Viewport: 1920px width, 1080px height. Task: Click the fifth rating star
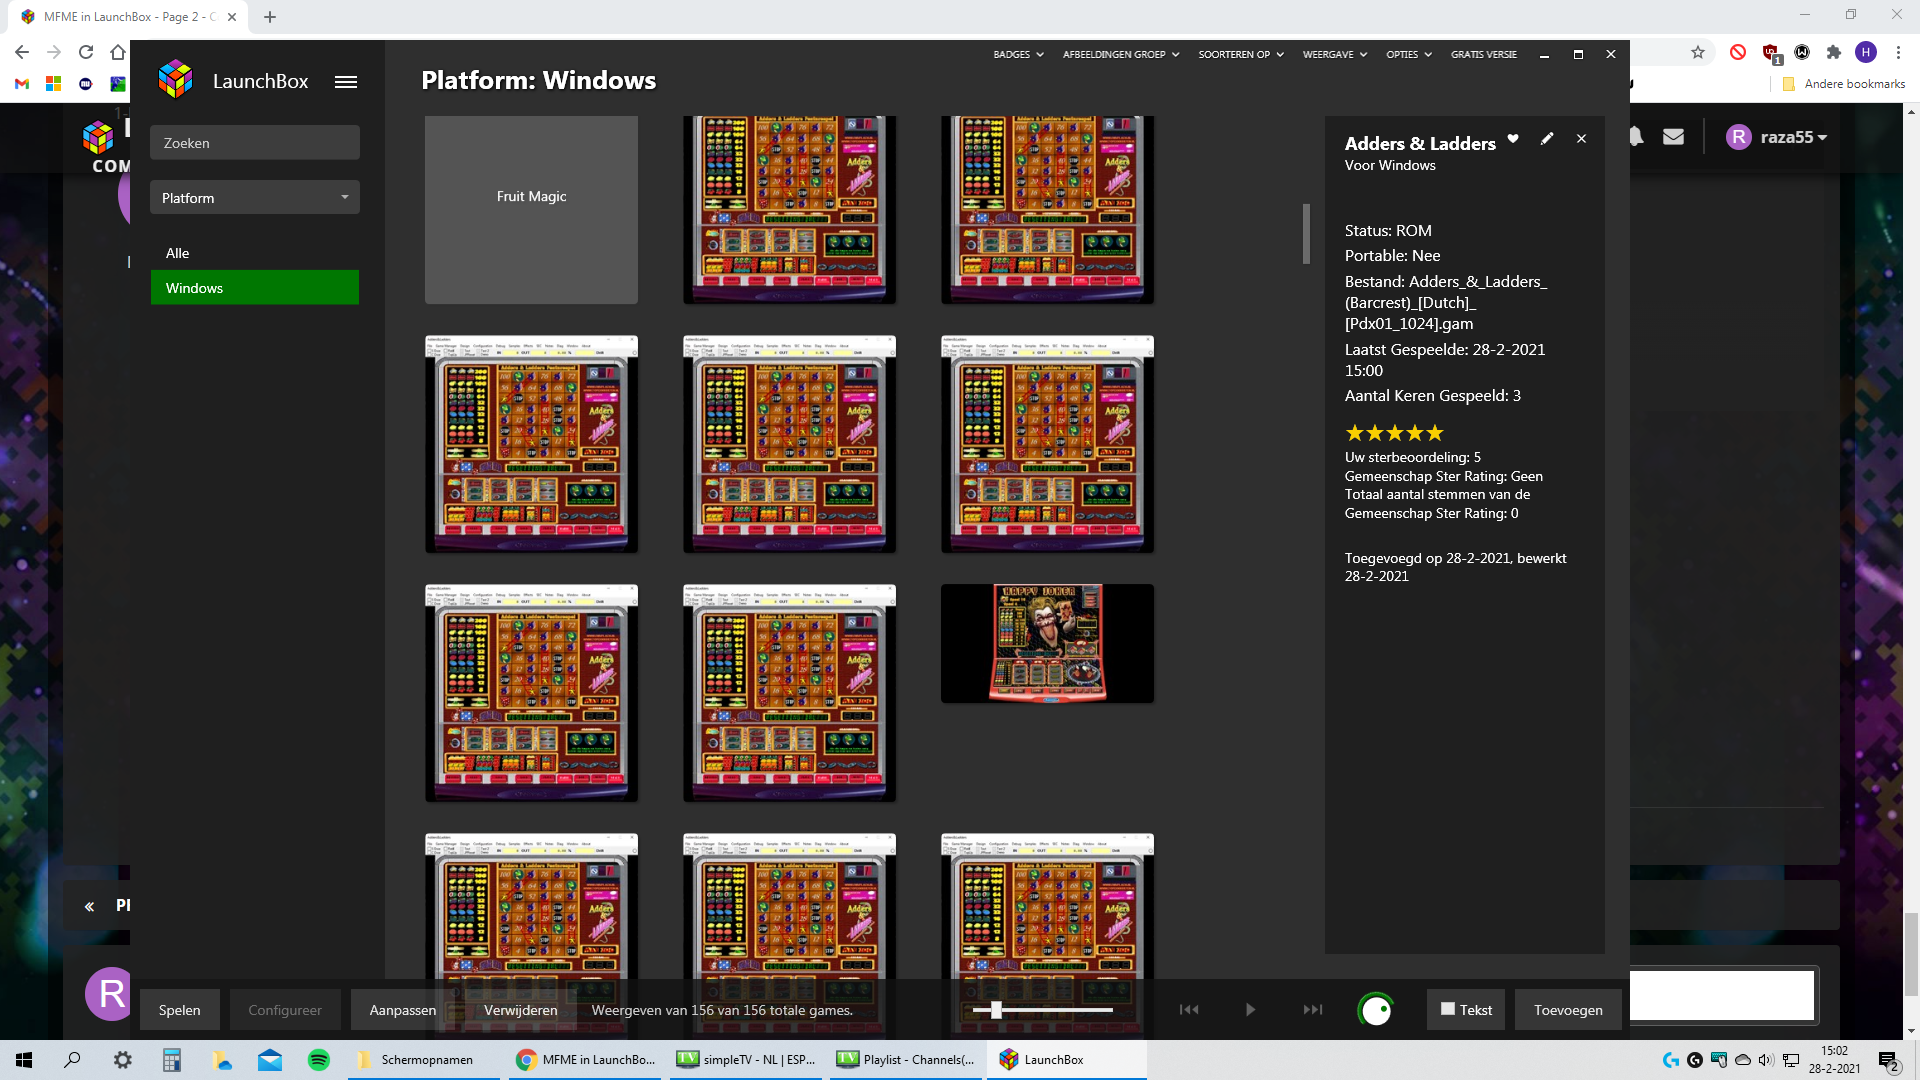1435,433
